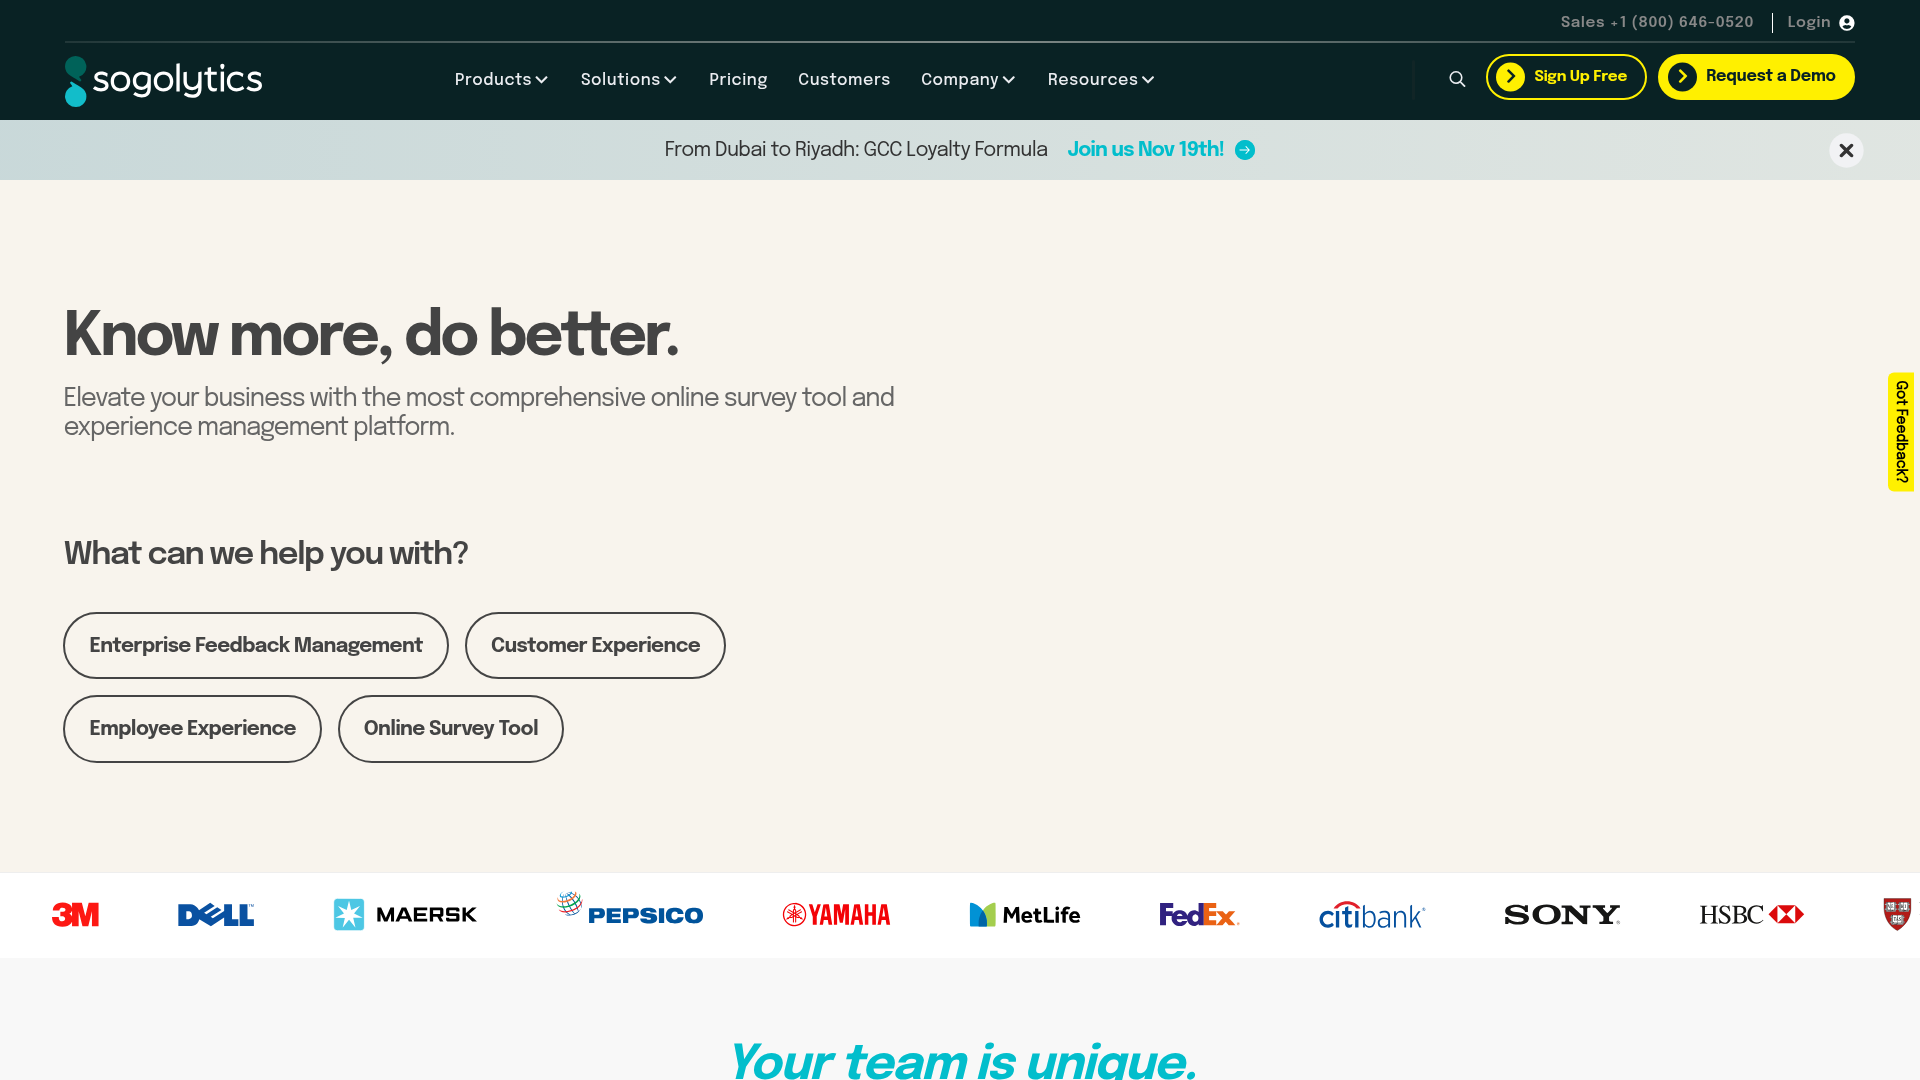Expand the Resources dropdown
This screenshot has width=1920, height=1080.
[x=1099, y=79]
